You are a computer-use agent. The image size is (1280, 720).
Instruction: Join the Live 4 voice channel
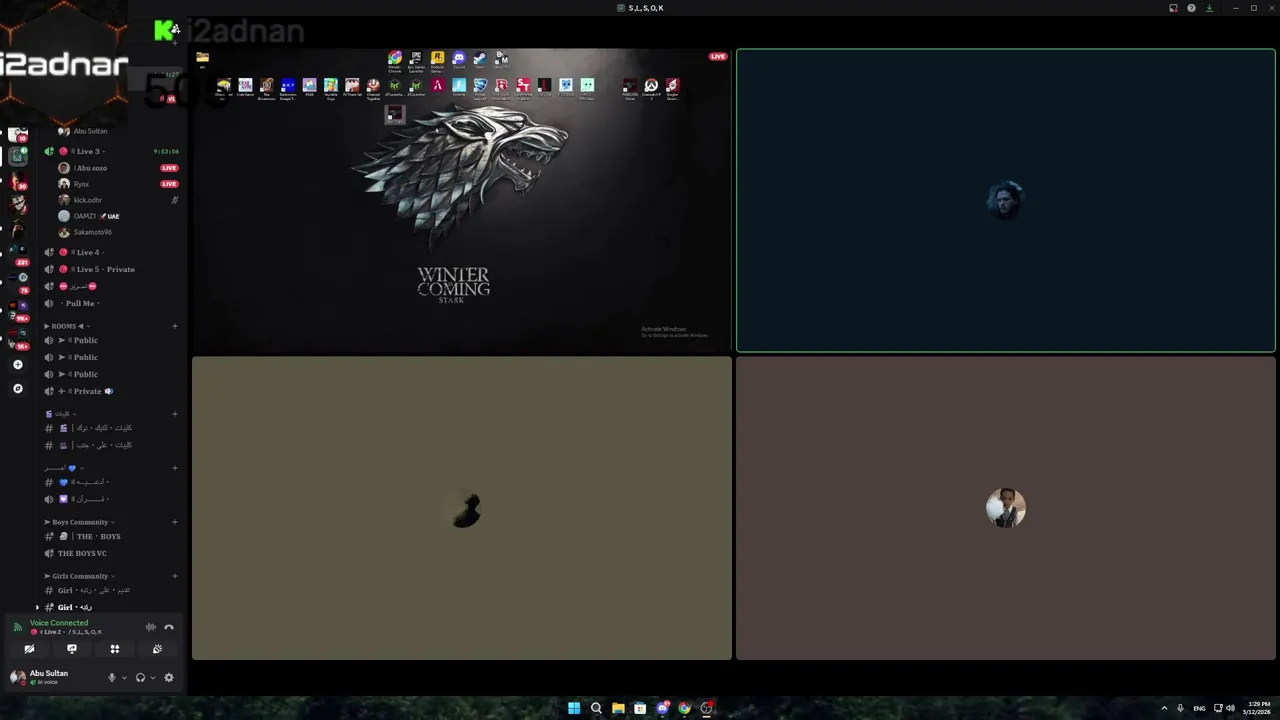(110, 252)
